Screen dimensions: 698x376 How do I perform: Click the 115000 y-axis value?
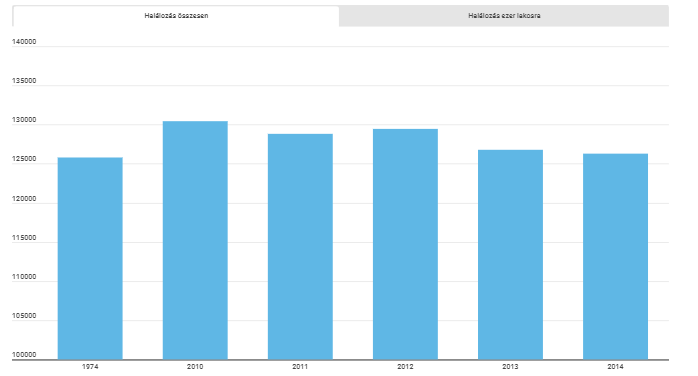click(x=24, y=238)
